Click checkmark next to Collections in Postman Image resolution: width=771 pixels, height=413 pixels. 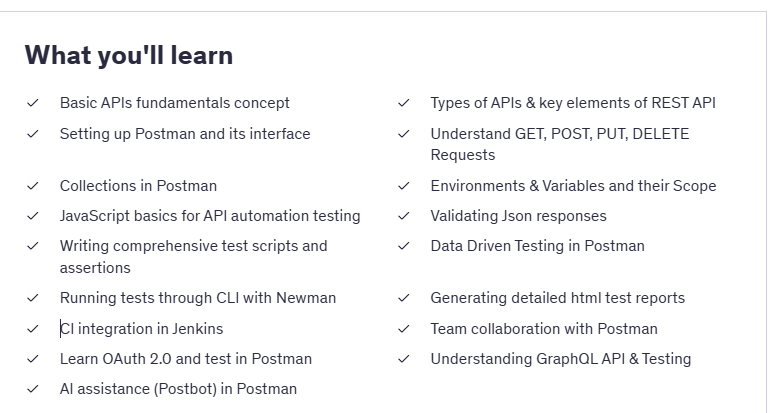[33, 186]
